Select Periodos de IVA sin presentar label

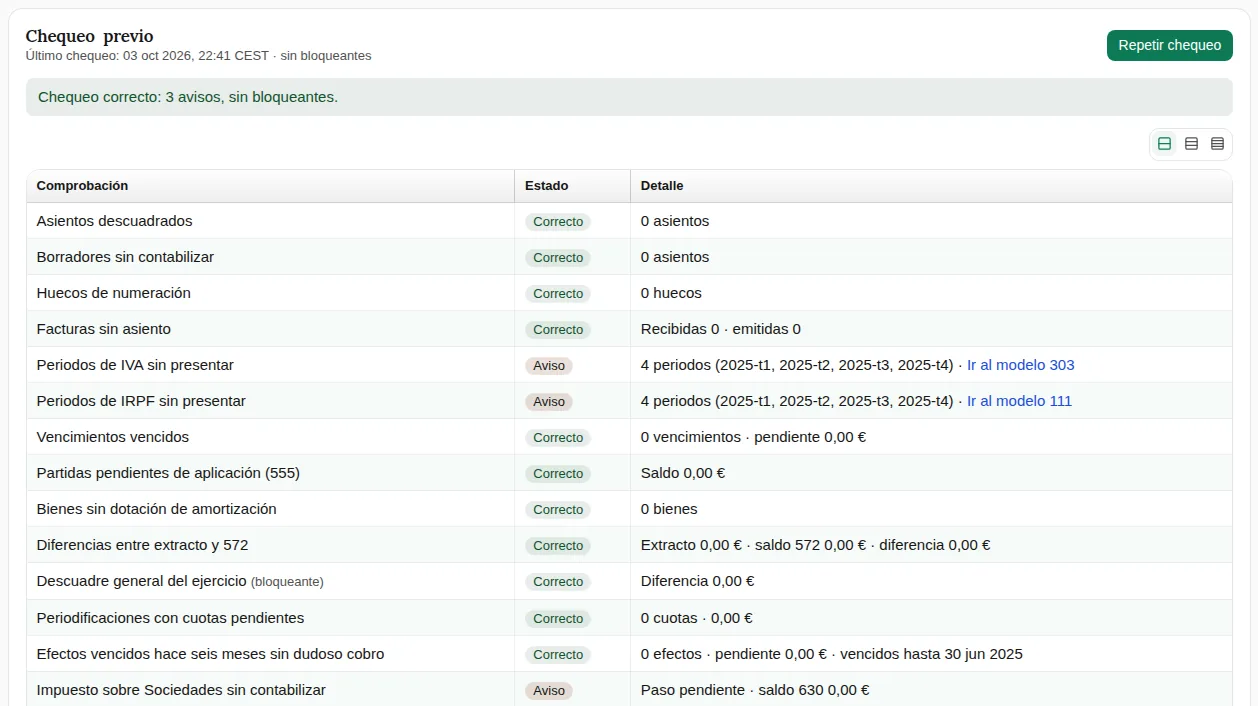click(135, 365)
